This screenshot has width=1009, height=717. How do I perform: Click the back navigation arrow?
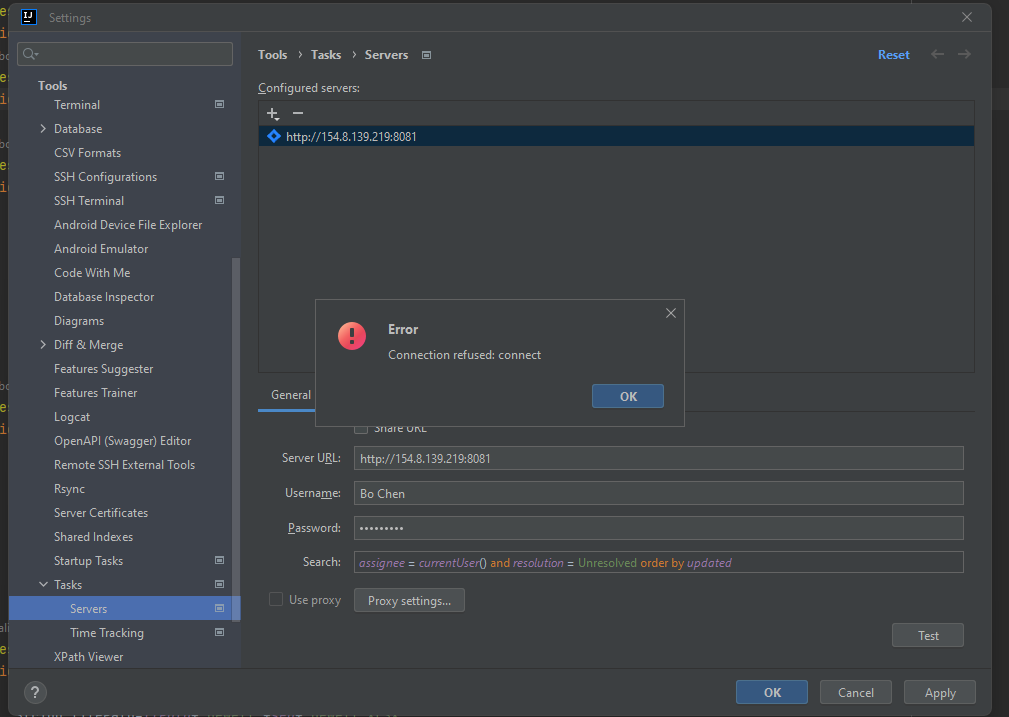click(937, 54)
